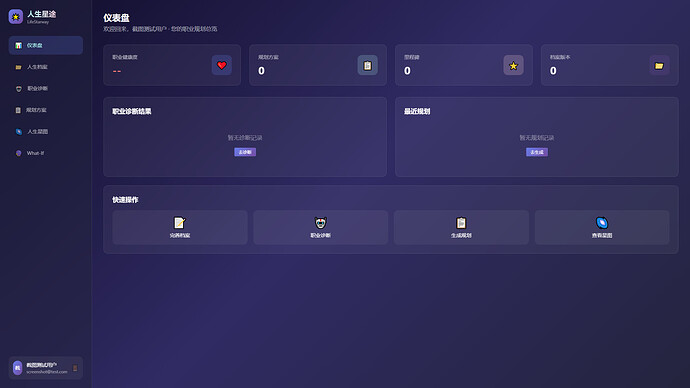Click the "--" value in 职业健康度 card
The width and height of the screenshot is (690, 388).
coord(117,71)
